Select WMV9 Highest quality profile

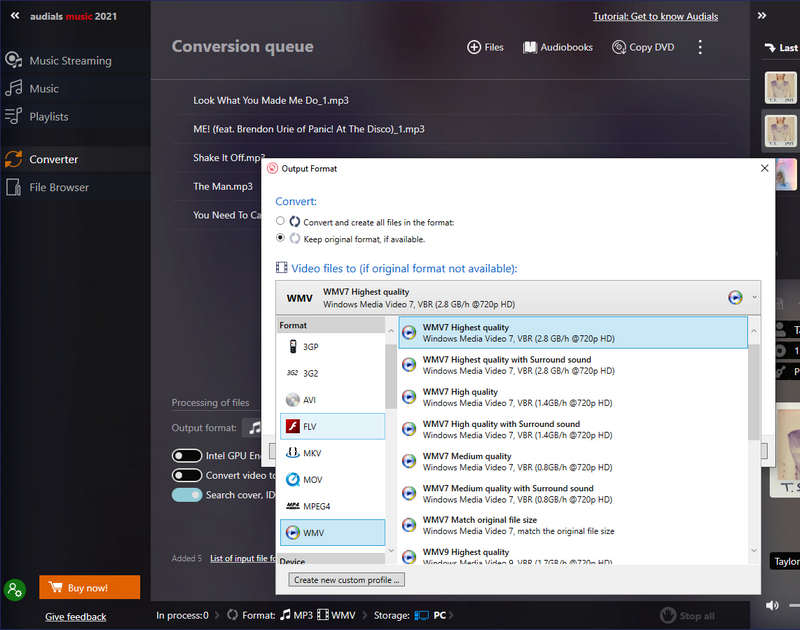[573, 555]
